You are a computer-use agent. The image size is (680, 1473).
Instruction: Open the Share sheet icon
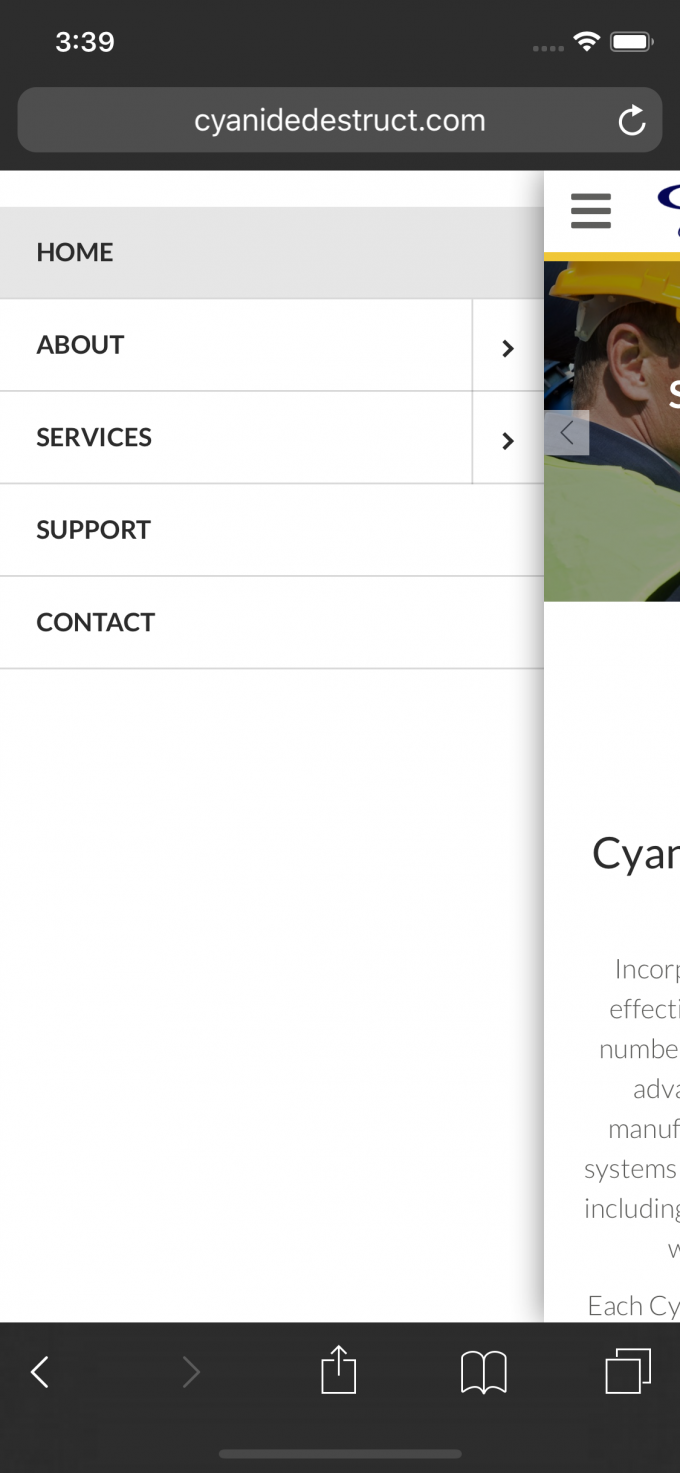coord(339,1370)
